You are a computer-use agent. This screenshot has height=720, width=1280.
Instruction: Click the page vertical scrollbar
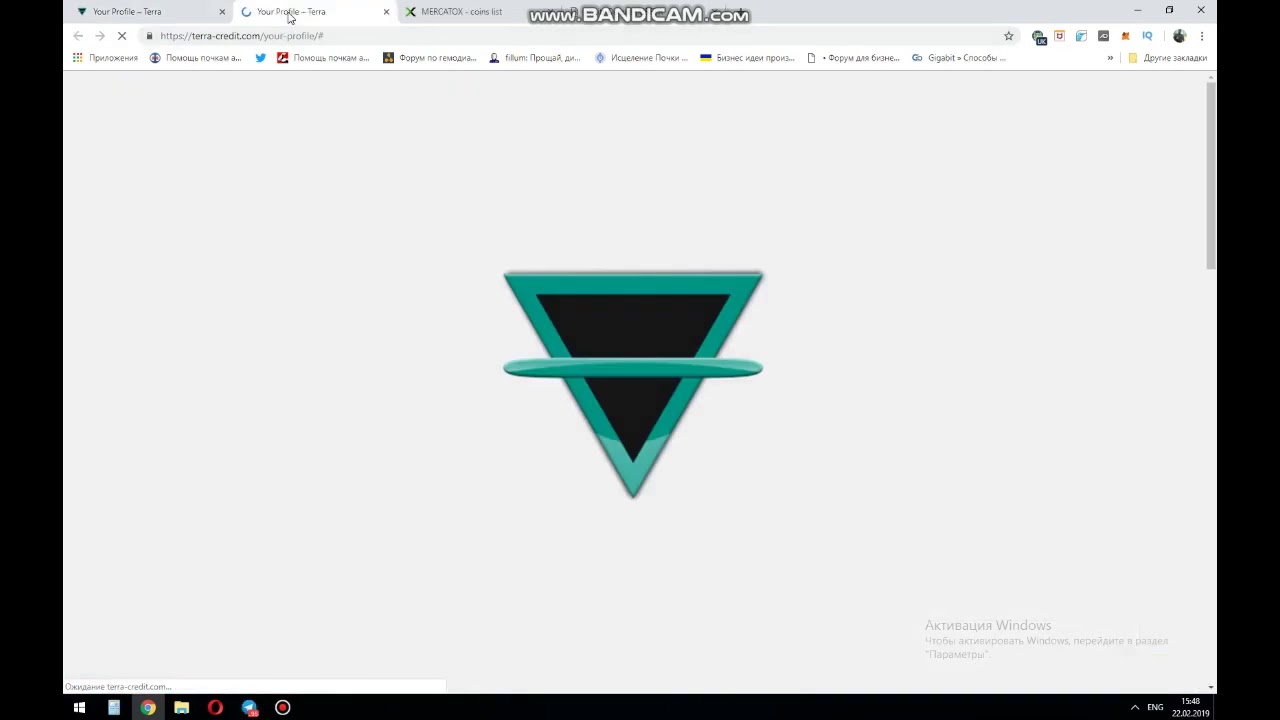click(1211, 177)
